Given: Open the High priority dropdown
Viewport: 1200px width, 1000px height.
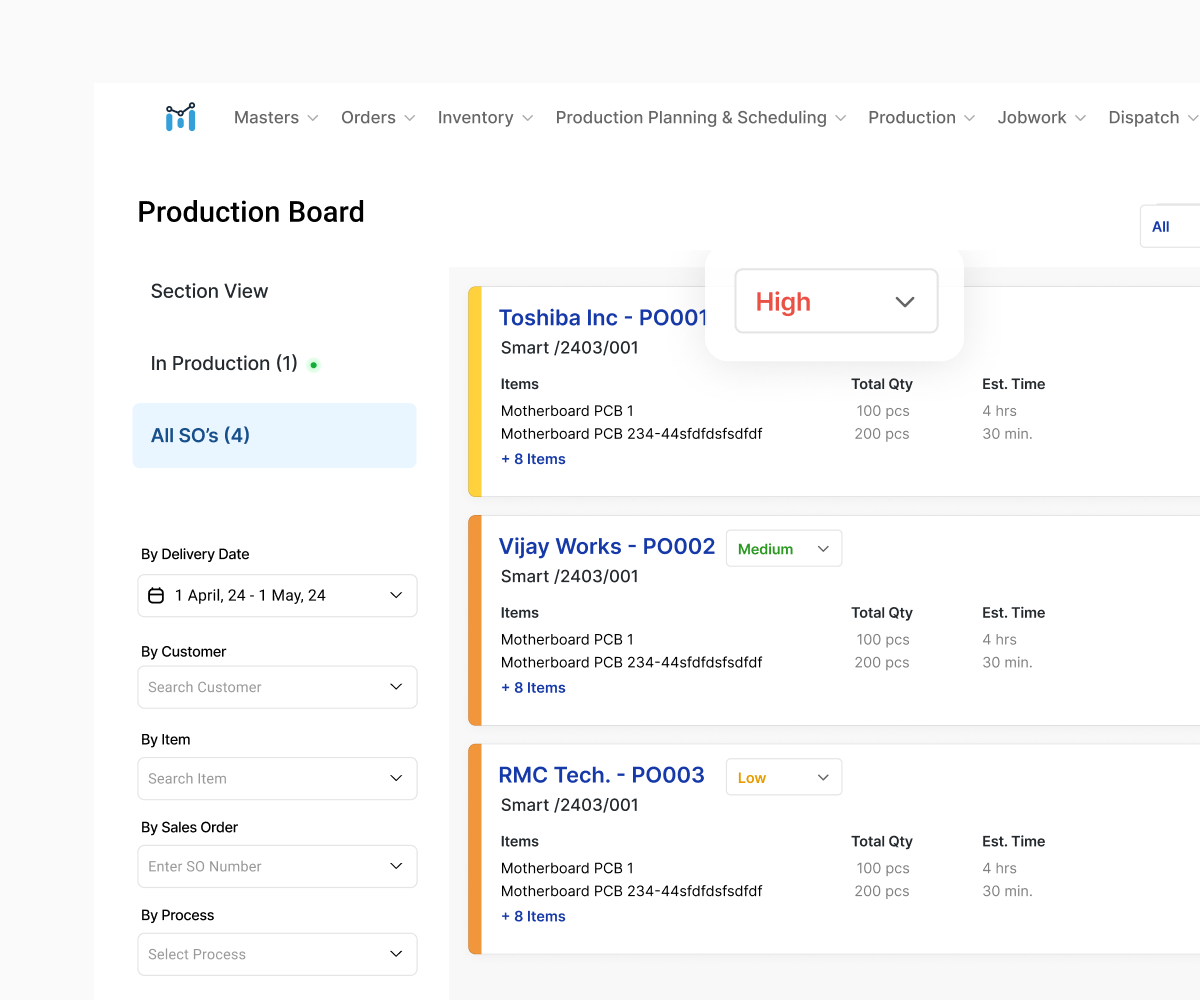Looking at the screenshot, I should 836,301.
